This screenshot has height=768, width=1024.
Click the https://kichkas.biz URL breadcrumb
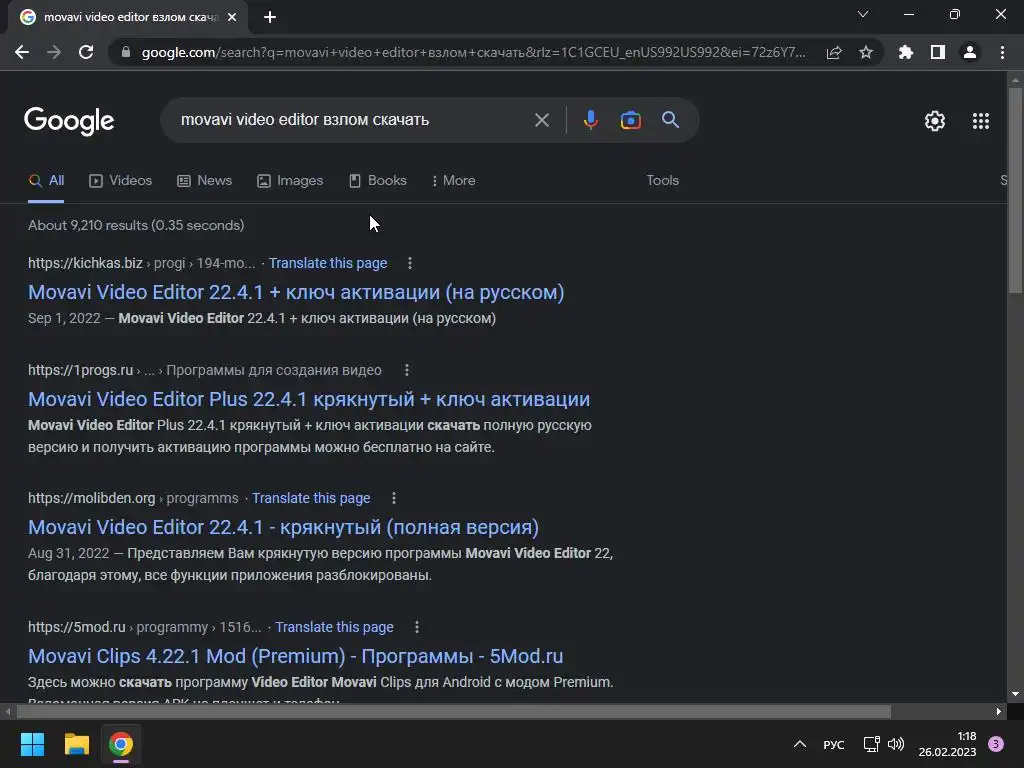(x=85, y=263)
